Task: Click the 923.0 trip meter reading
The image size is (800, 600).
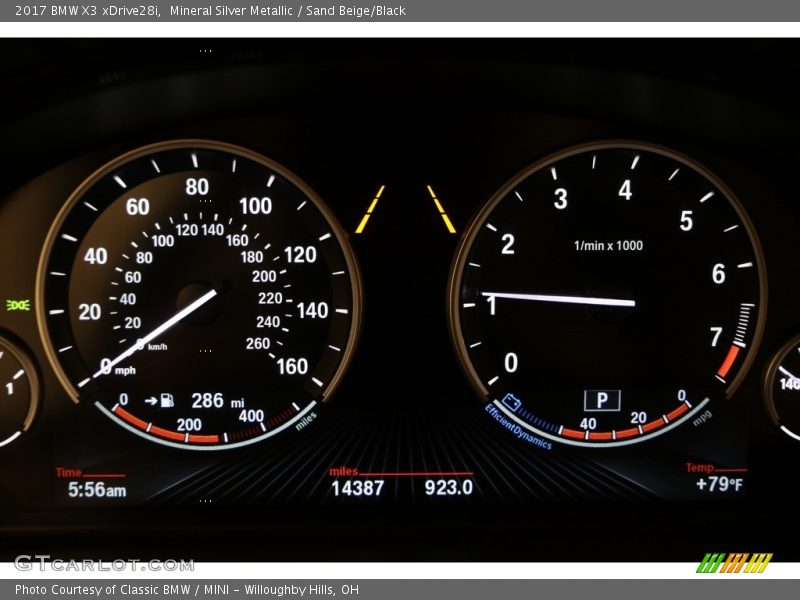Action: pyautogui.click(x=449, y=487)
